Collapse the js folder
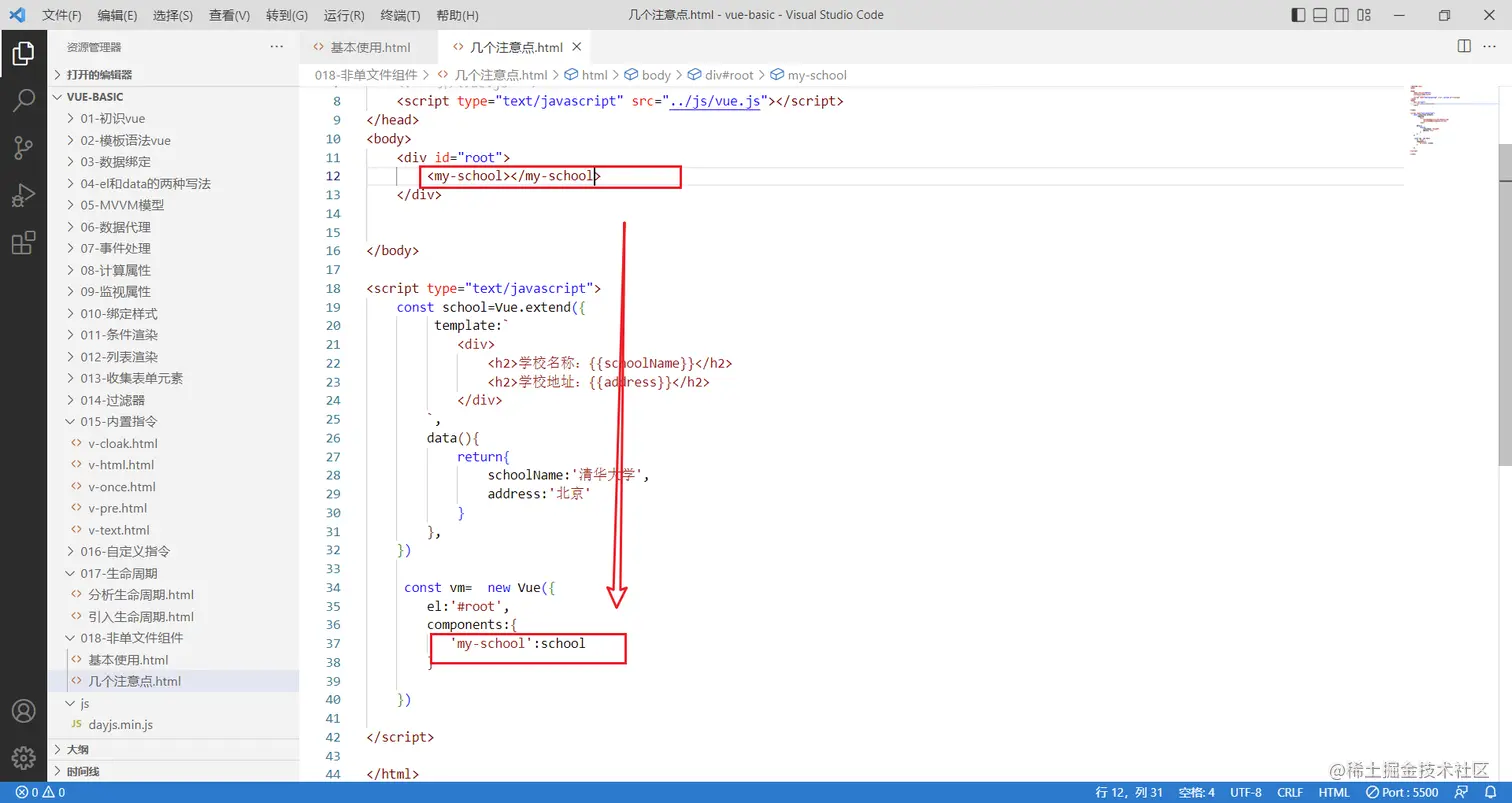This screenshot has height=803, width=1512. tap(174, 703)
